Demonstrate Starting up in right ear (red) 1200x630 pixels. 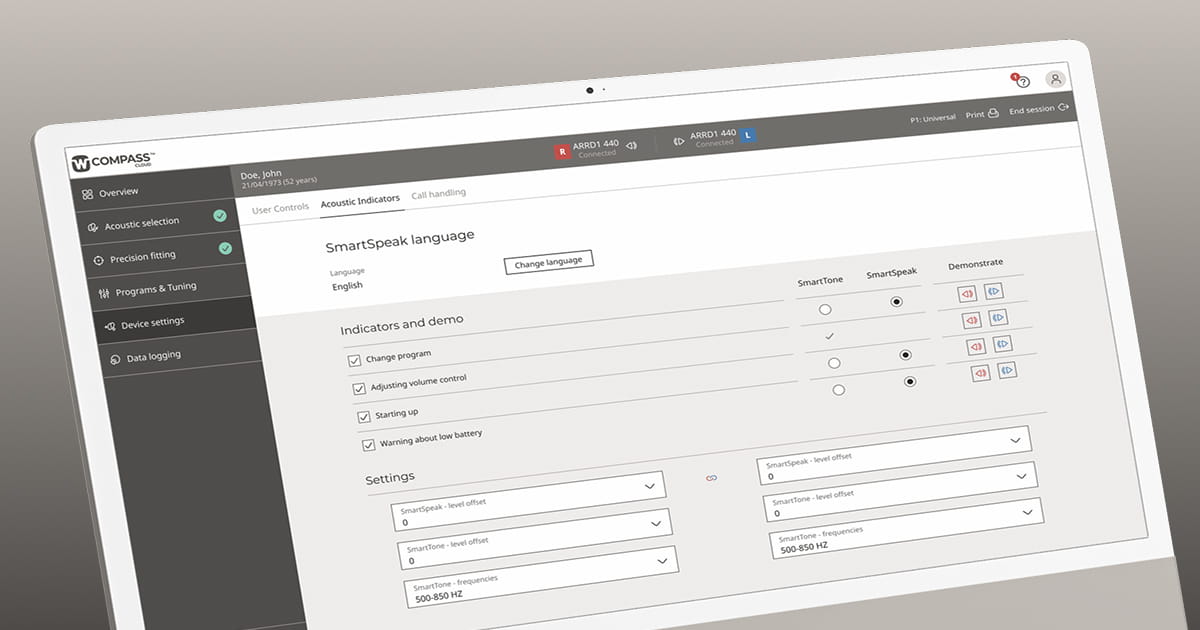pos(976,347)
